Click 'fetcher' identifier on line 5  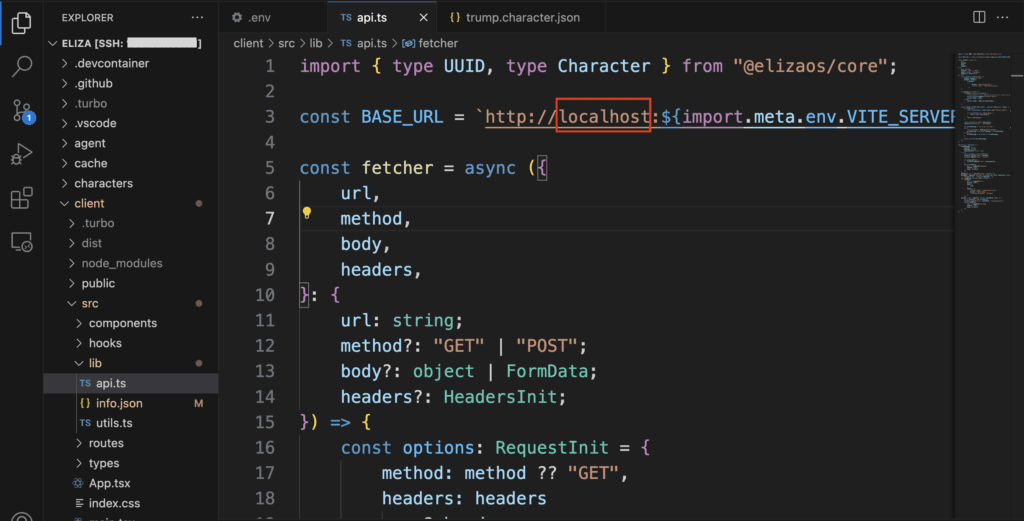coord(397,168)
